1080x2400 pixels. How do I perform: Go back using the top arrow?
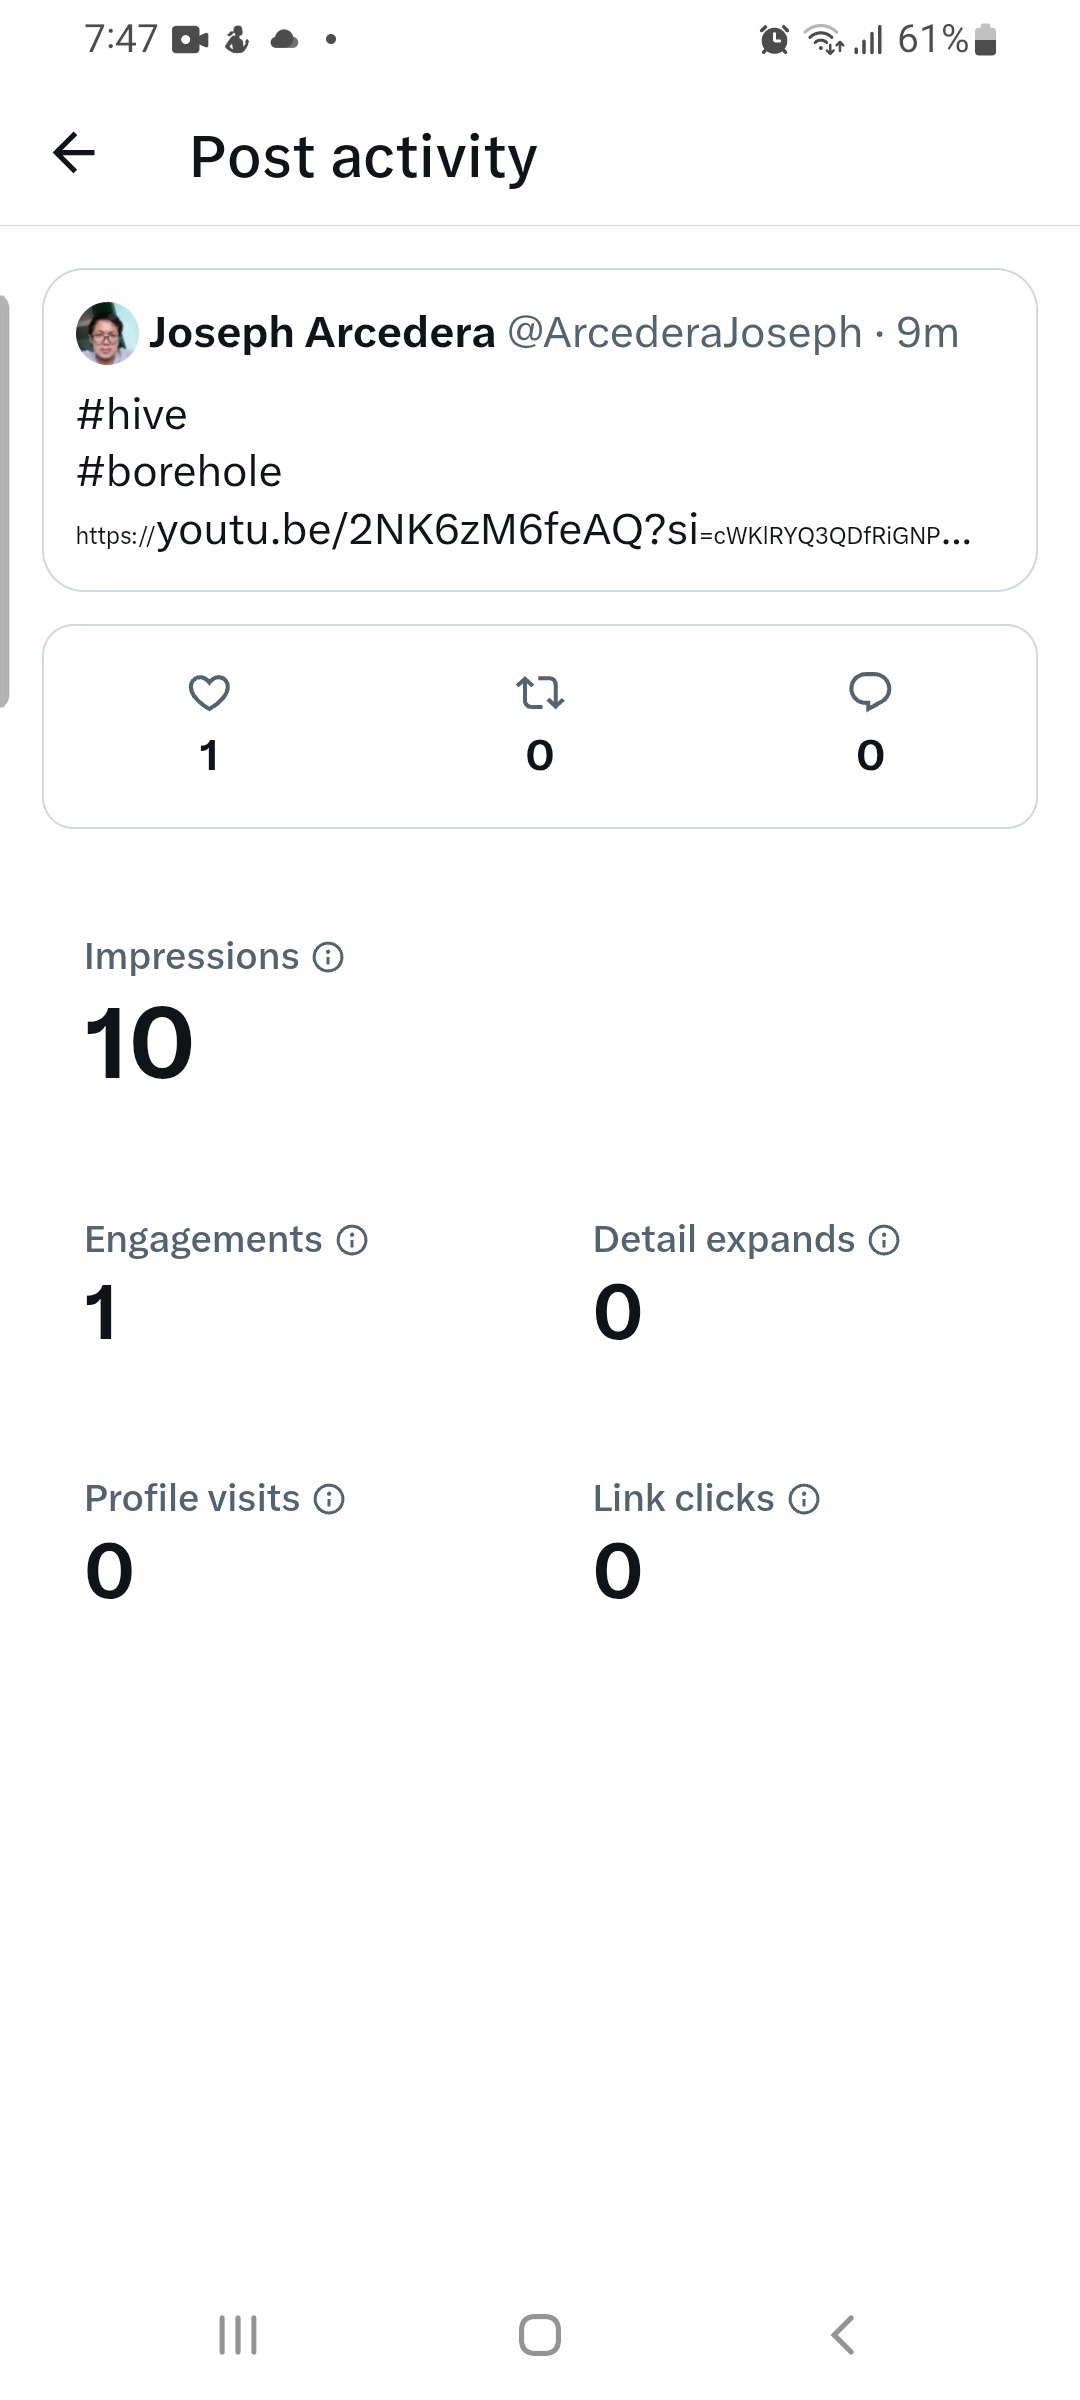pos(74,153)
